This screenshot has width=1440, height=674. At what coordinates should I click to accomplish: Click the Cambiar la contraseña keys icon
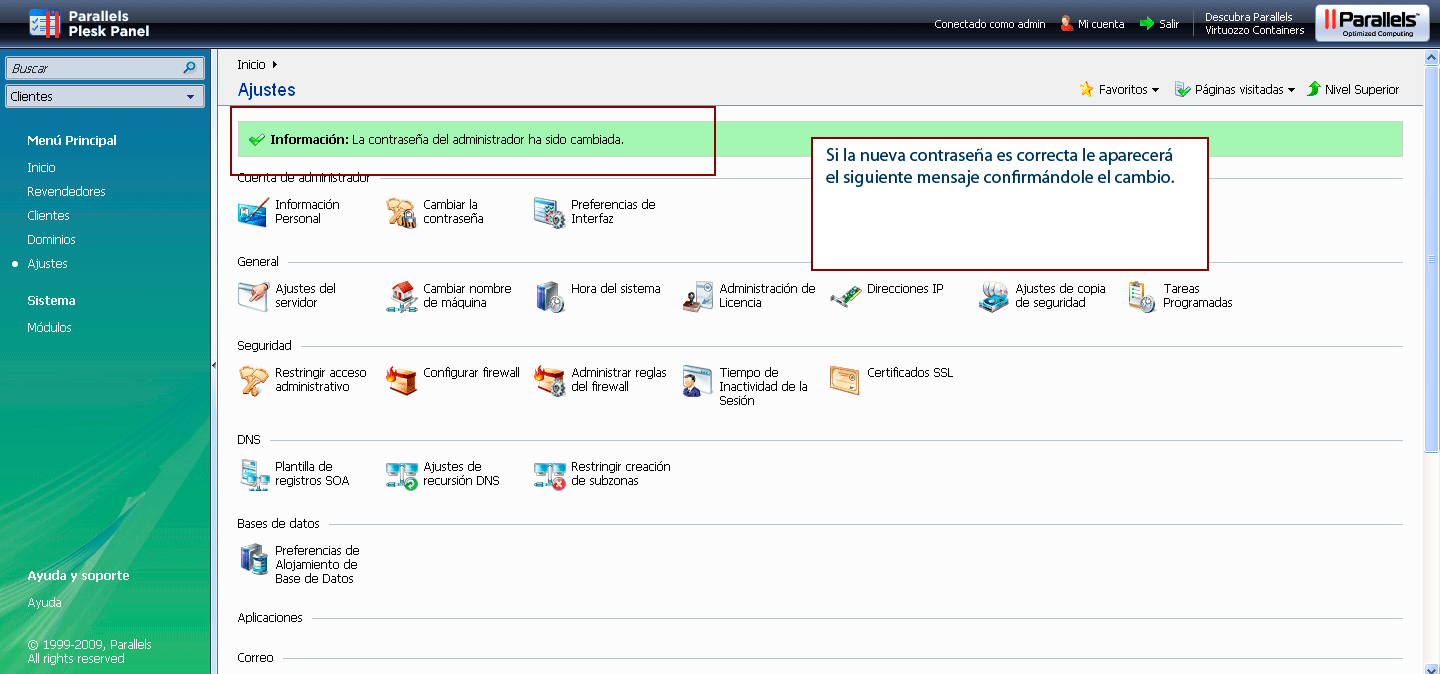point(402,212)
